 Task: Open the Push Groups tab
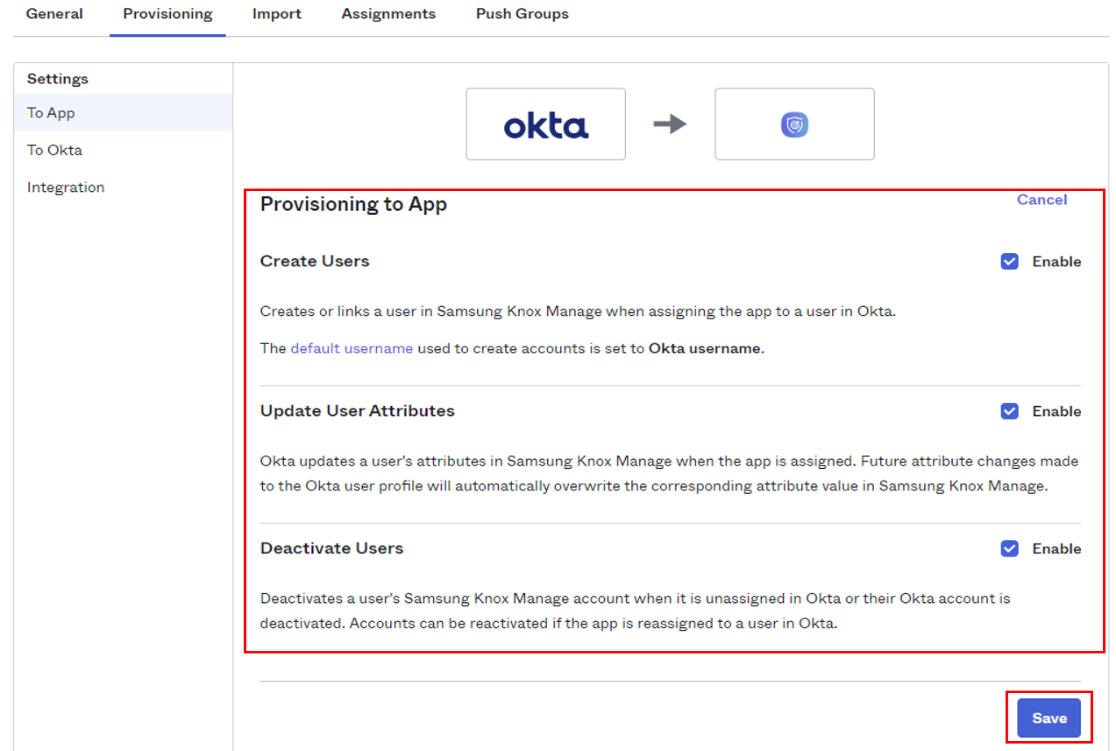(522, 14)
